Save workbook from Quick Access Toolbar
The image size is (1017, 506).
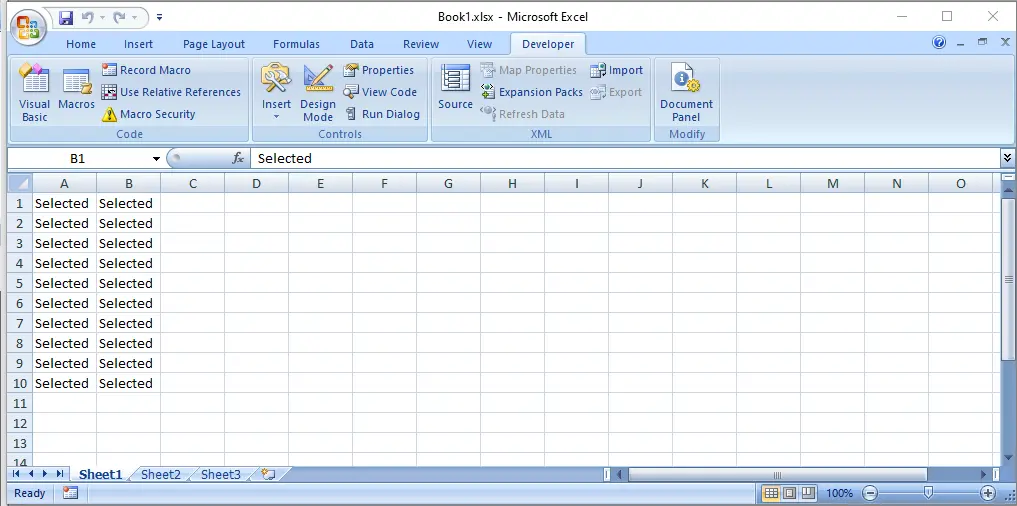click(x=66, y=18)
